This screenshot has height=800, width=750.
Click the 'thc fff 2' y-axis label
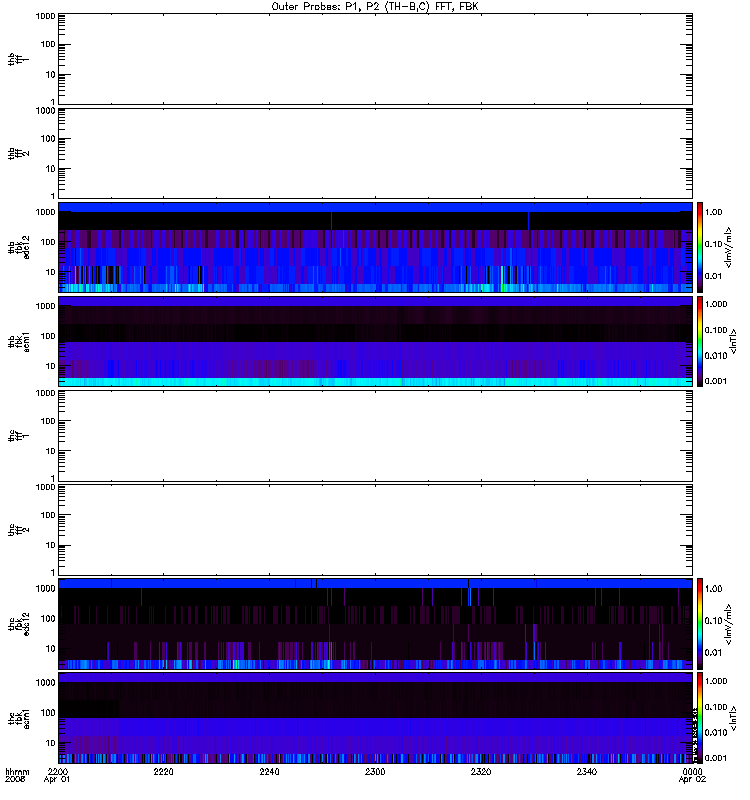18,530
